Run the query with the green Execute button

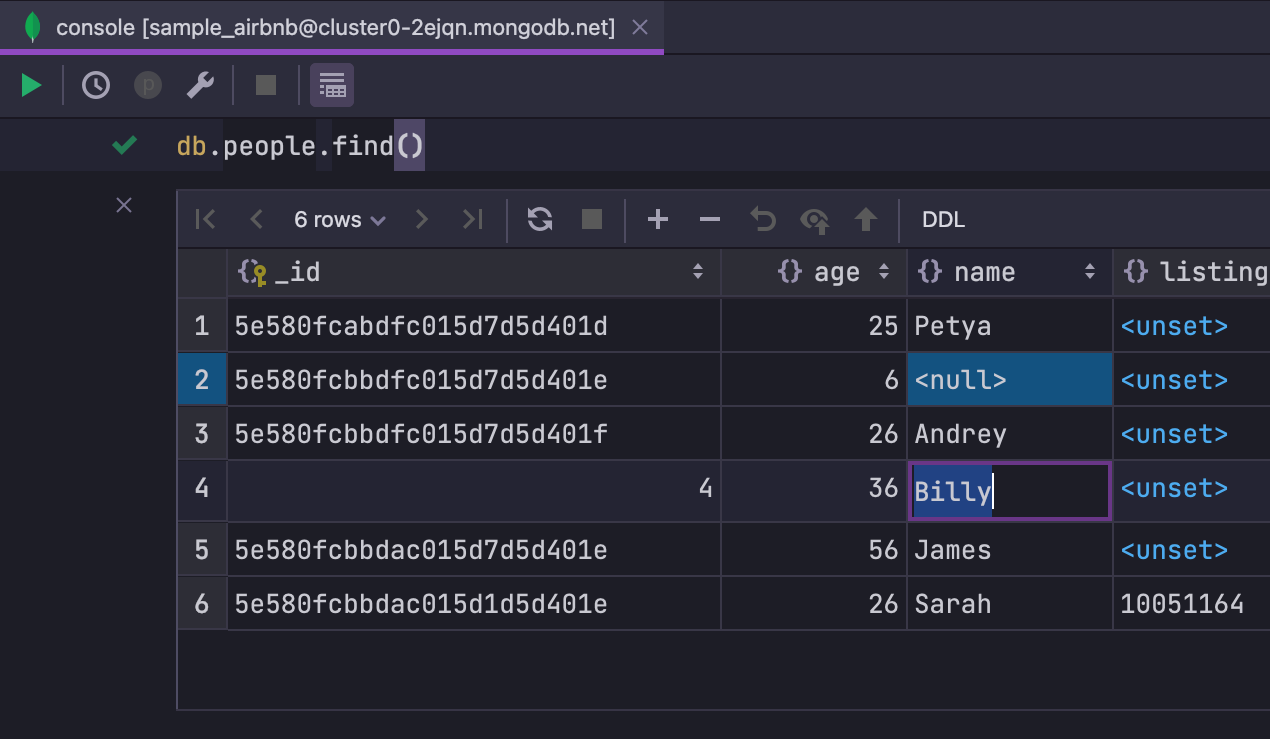(31, 86)
